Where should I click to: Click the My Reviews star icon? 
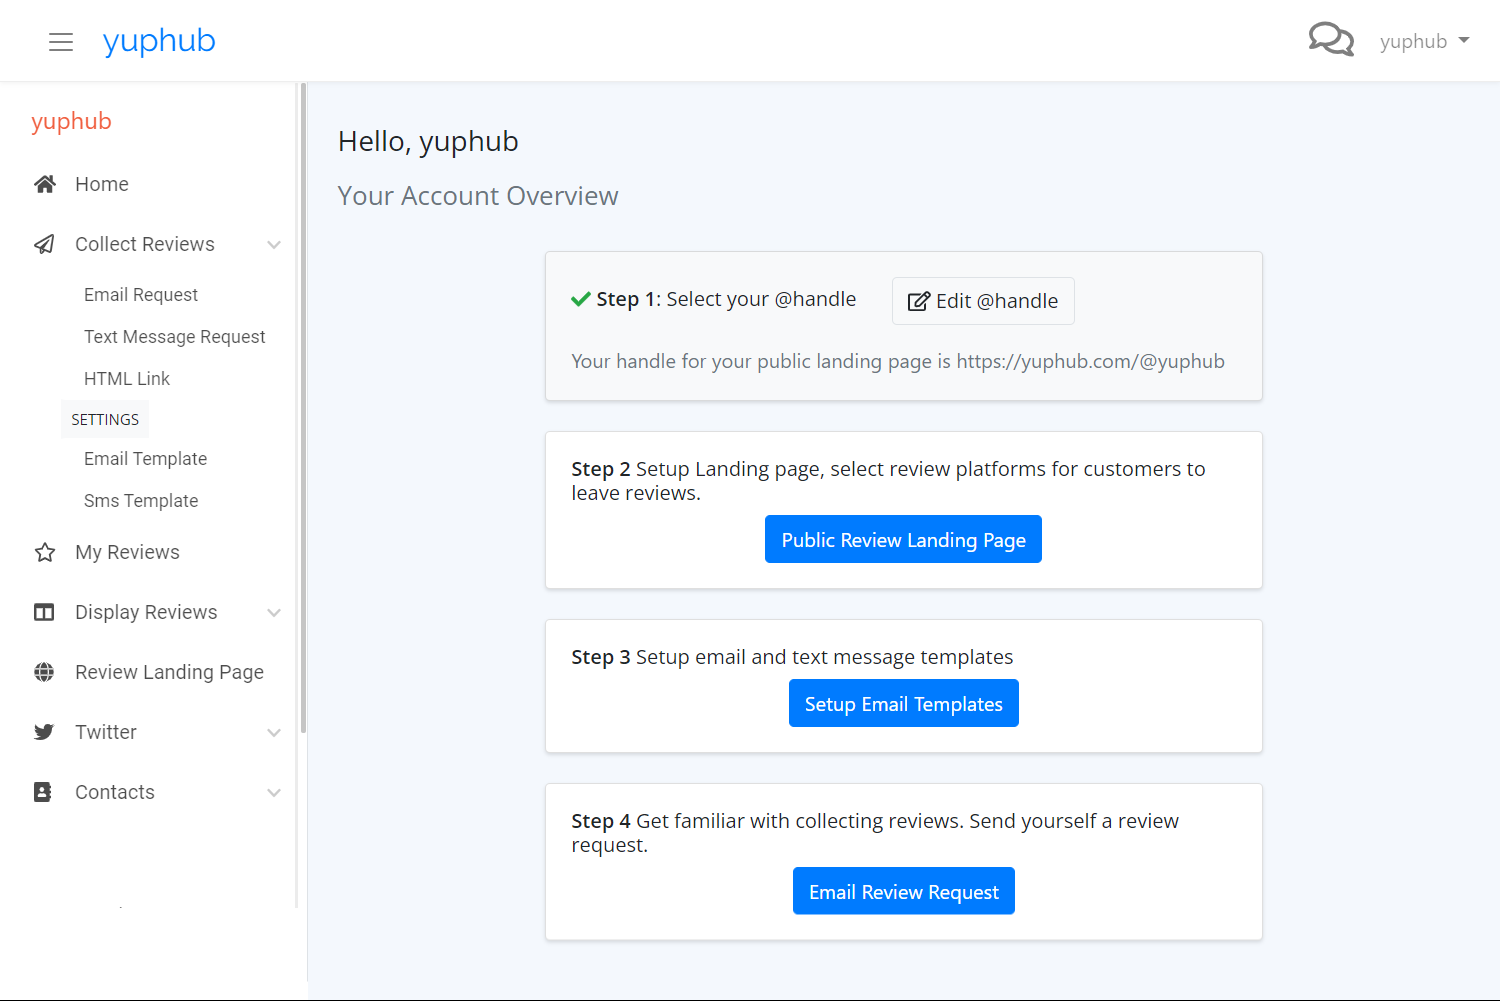pos(45,552)
